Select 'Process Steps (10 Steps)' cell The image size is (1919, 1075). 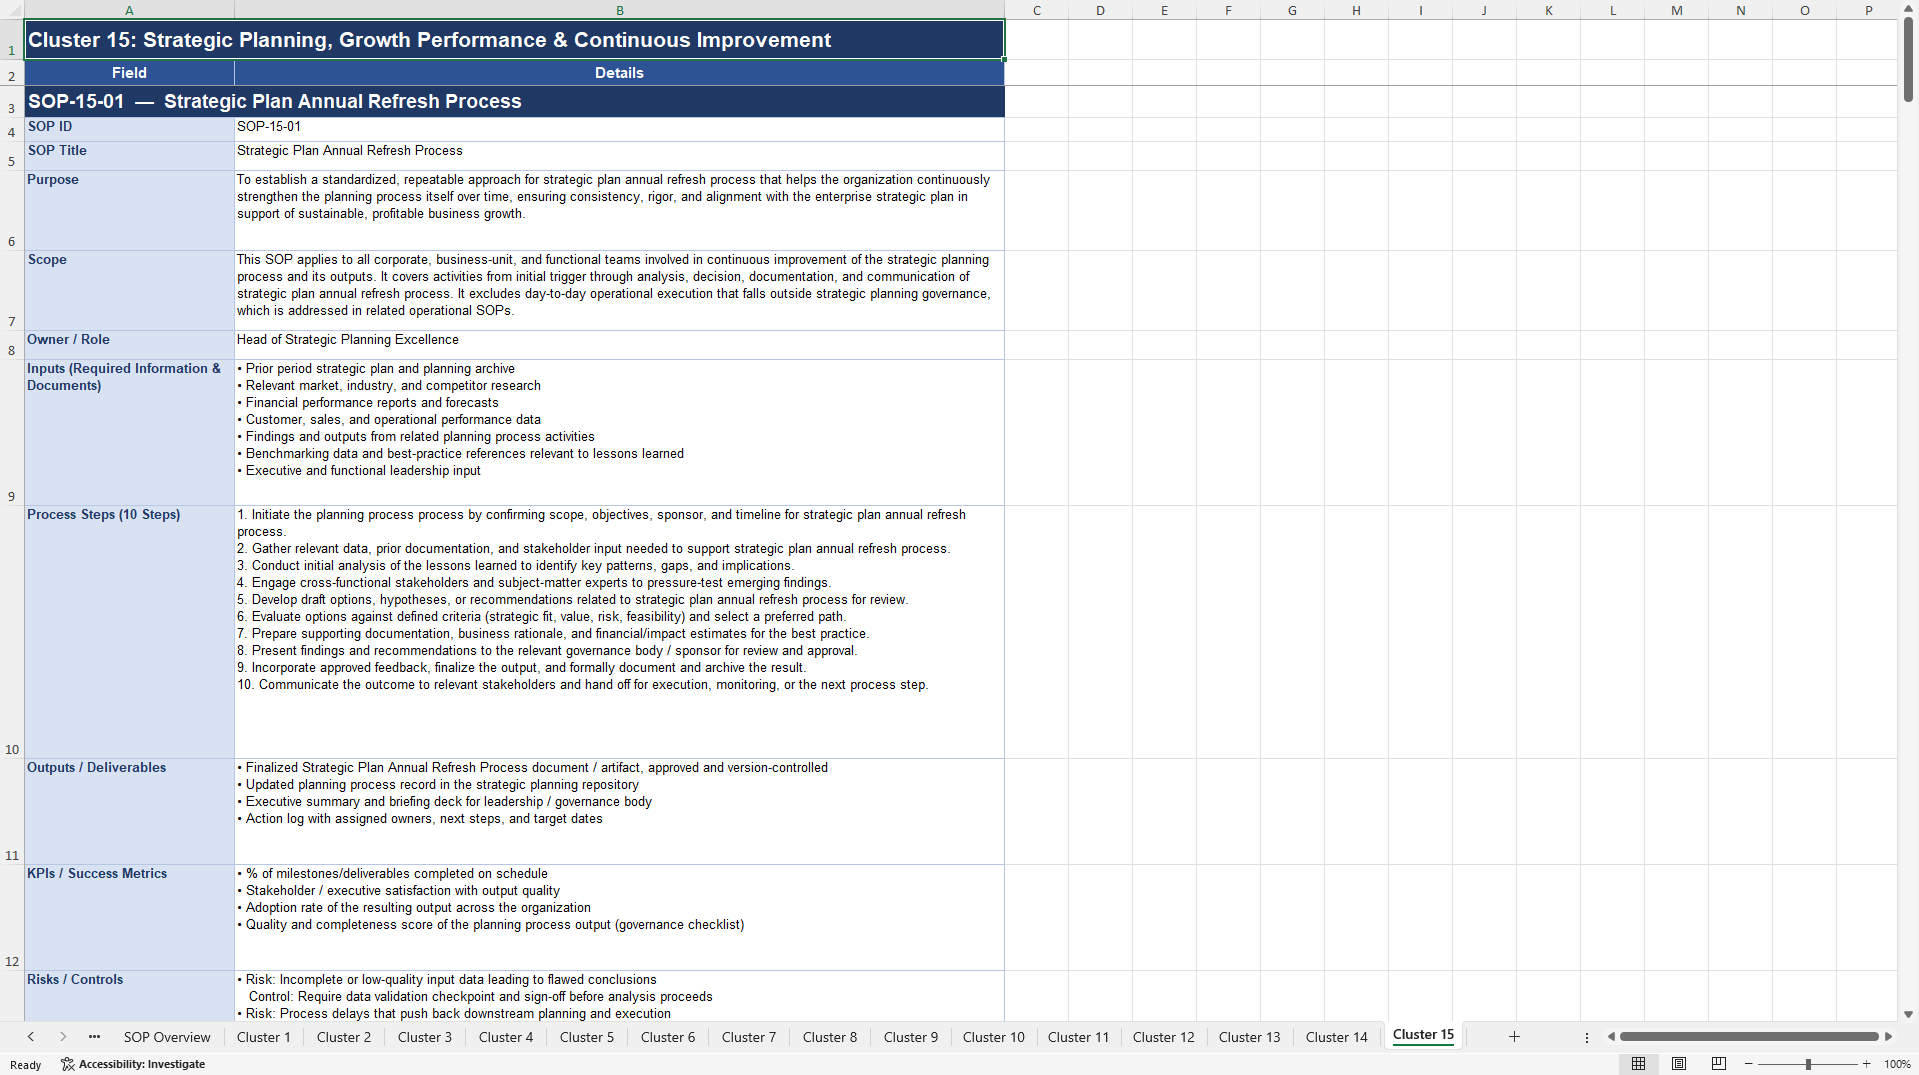129,632
